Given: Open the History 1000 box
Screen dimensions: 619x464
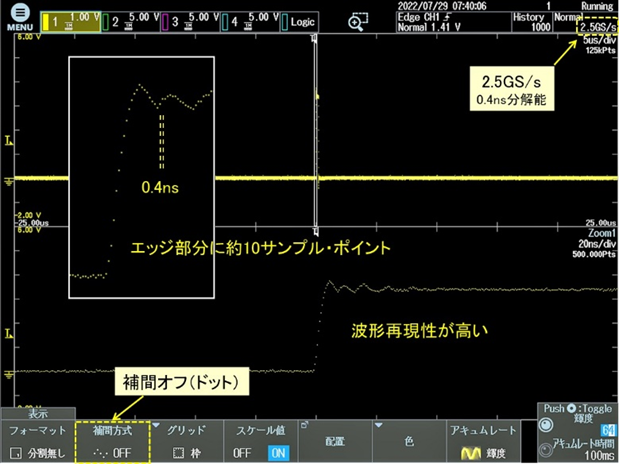Looking at the screenshot, I should tap(532, 22).
